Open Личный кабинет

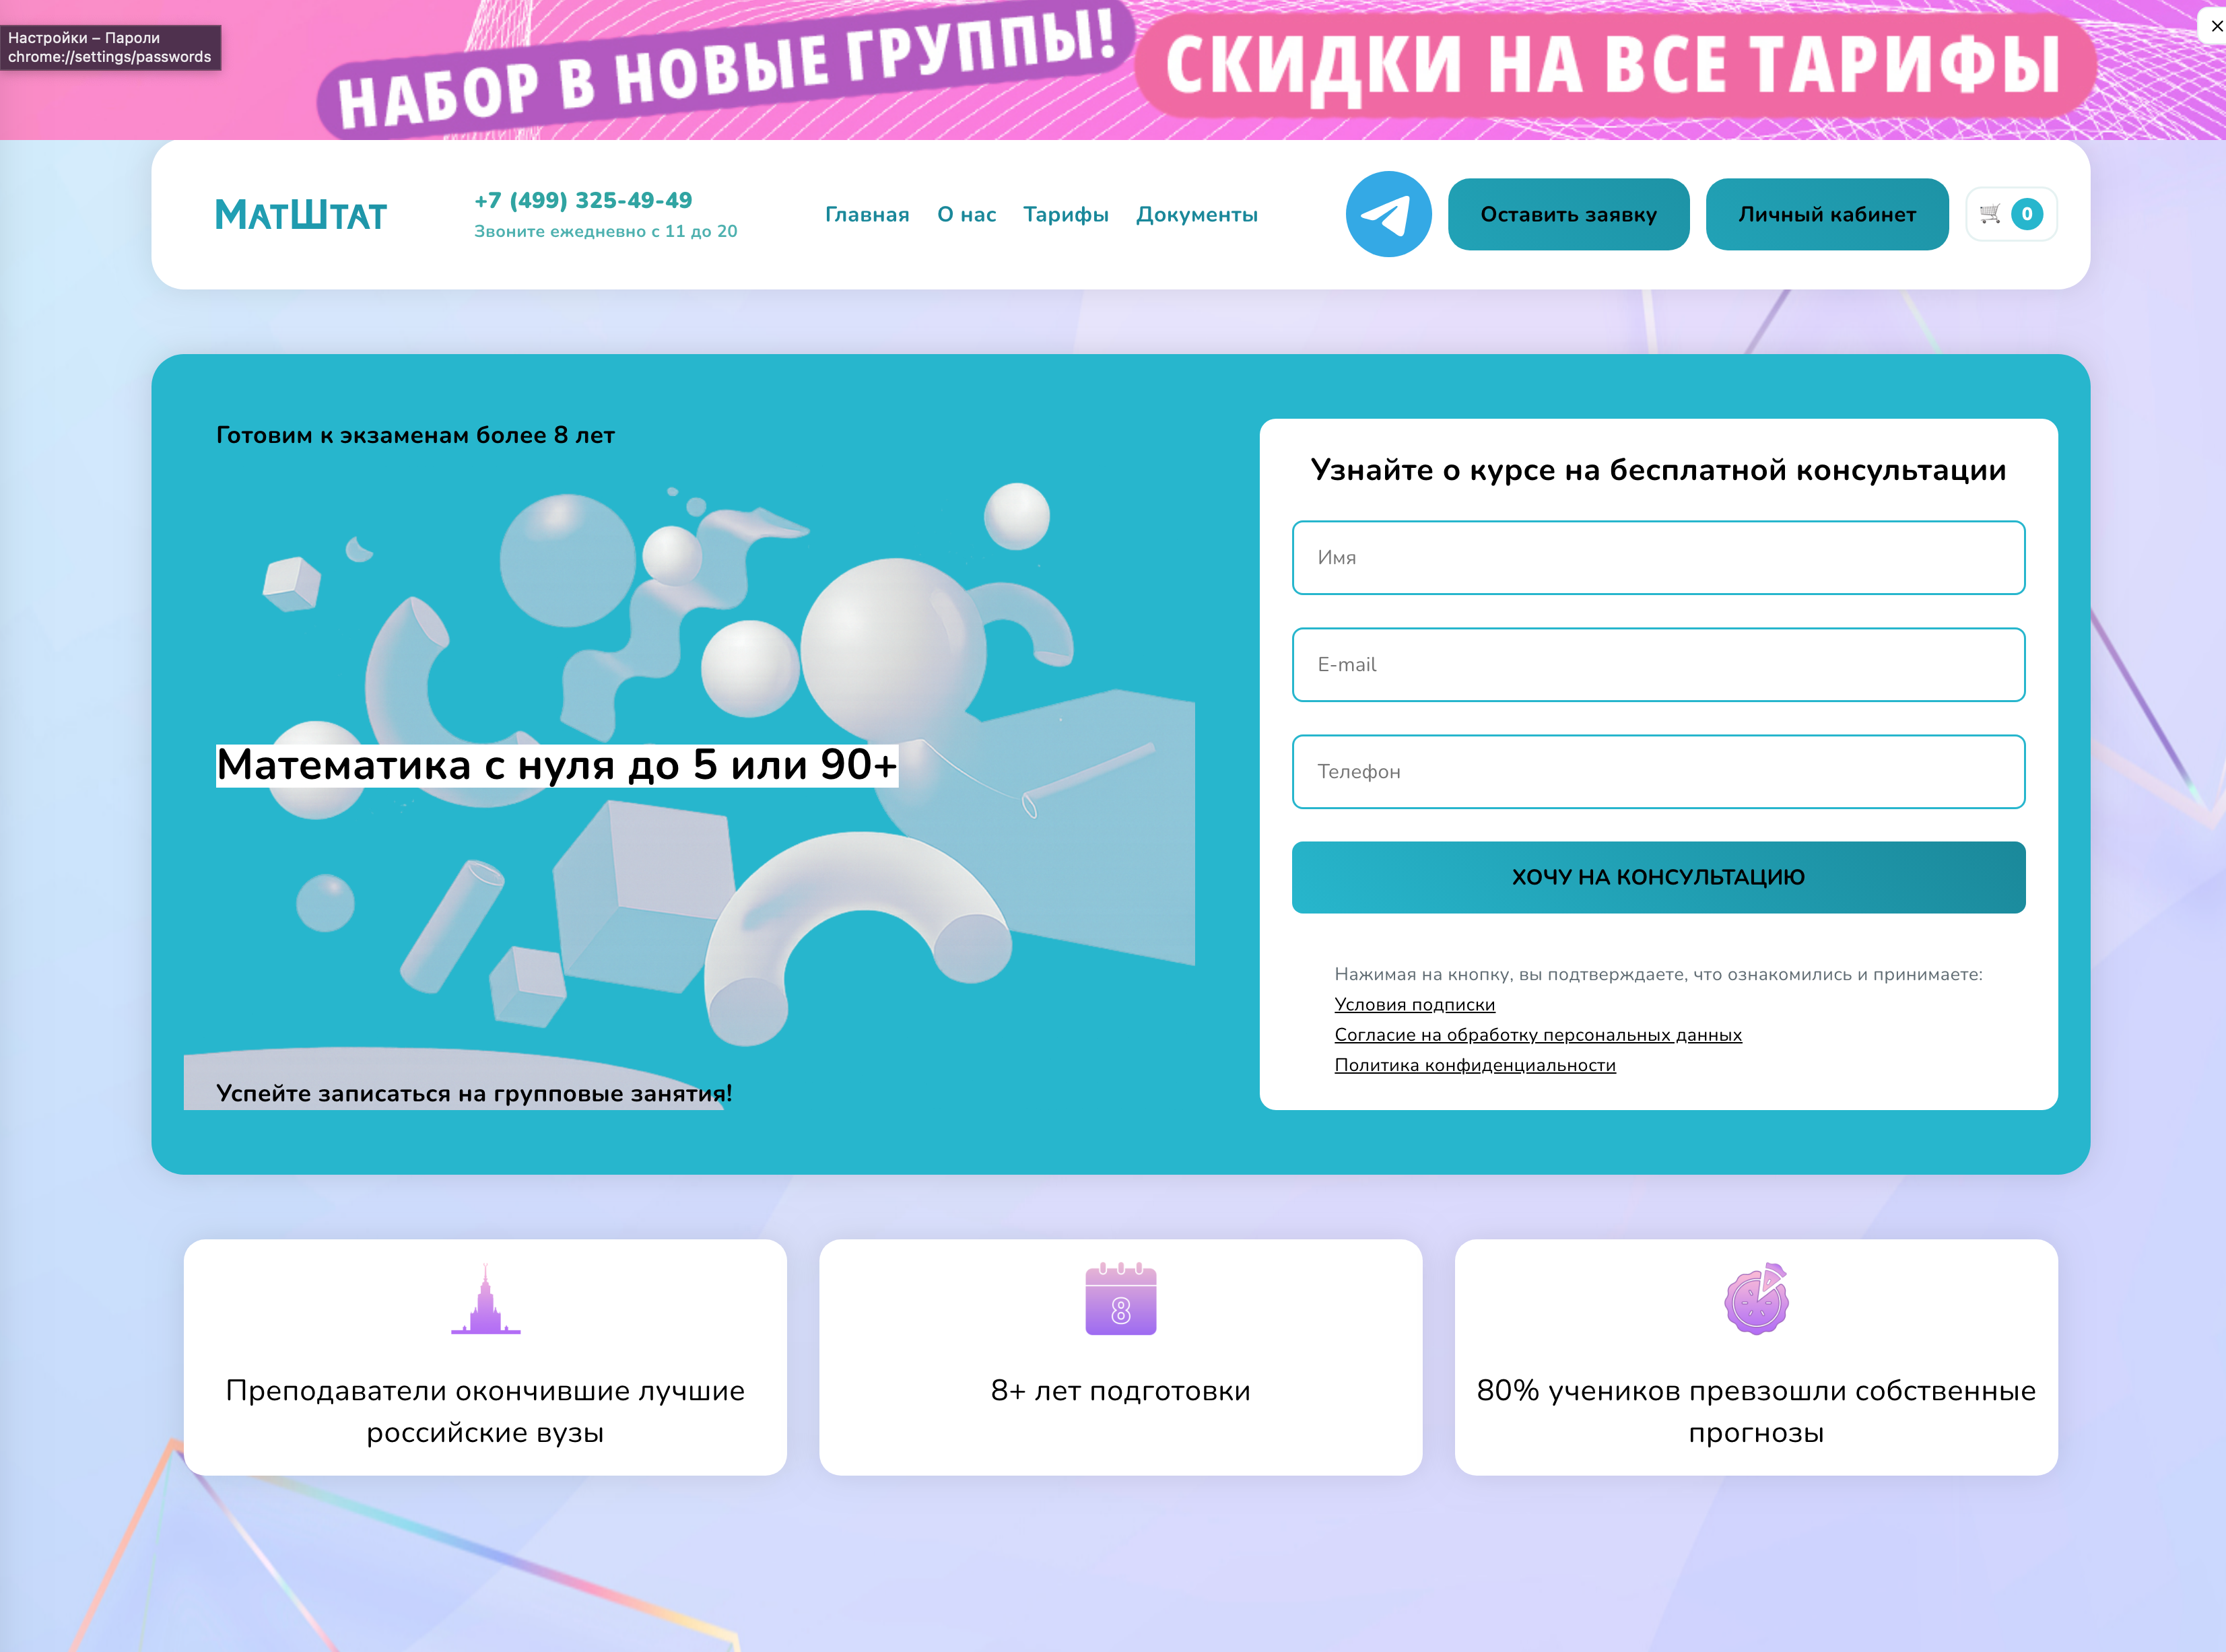(x=1827, y=214)
